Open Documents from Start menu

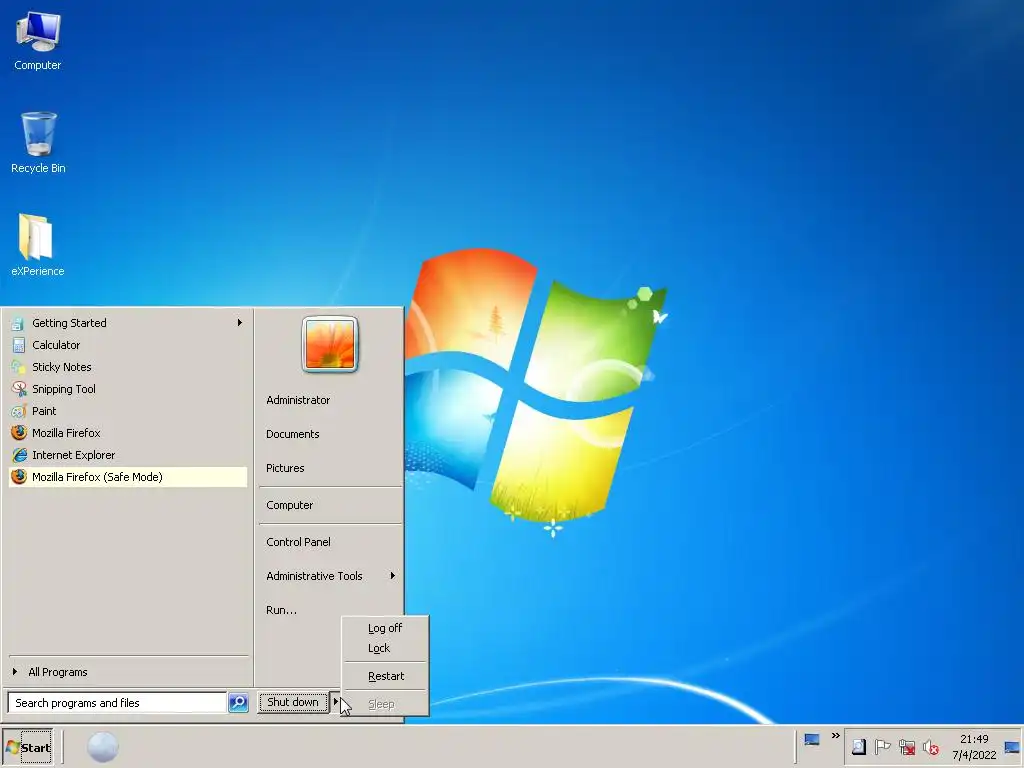293,434
